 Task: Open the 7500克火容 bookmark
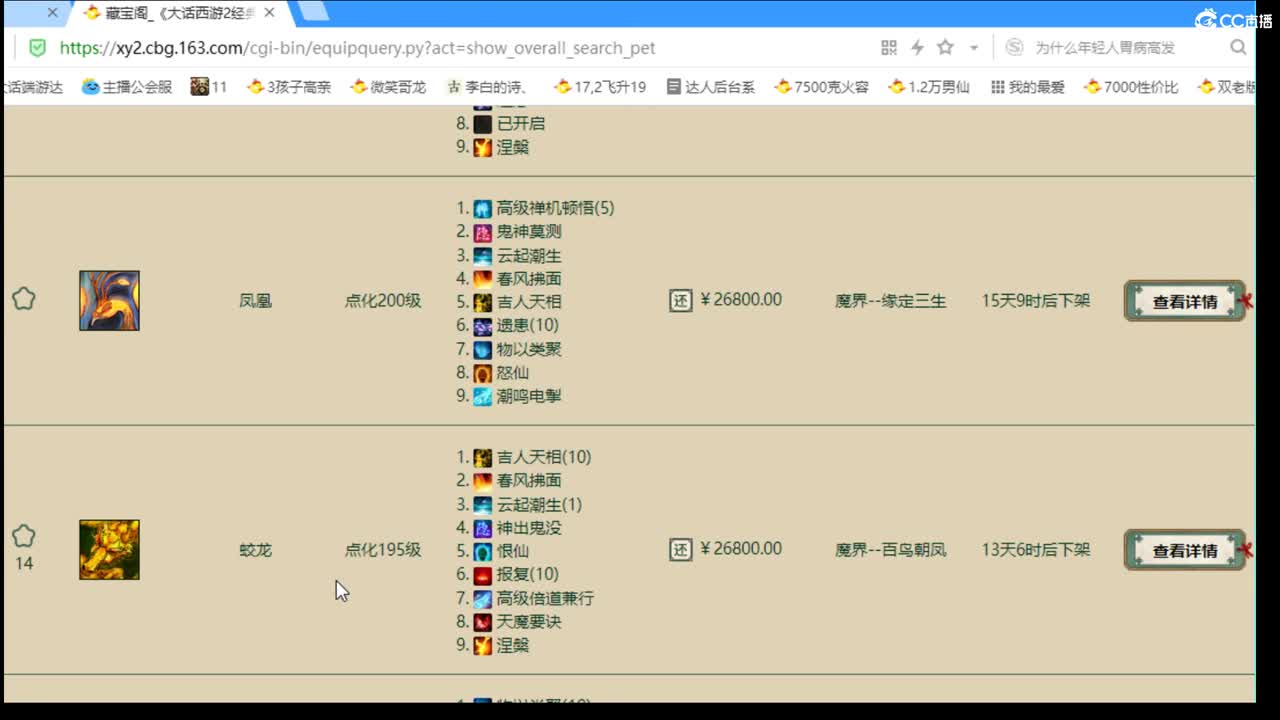pyautogui.click(x=822, y=87)
